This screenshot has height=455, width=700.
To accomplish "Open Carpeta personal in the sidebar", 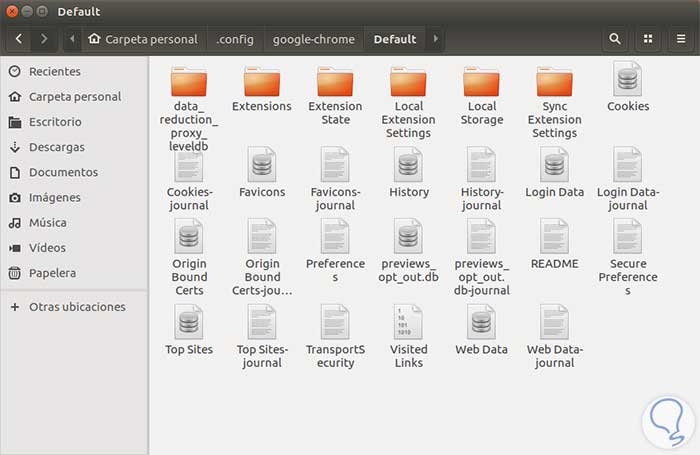I will [x=74, y=96].
